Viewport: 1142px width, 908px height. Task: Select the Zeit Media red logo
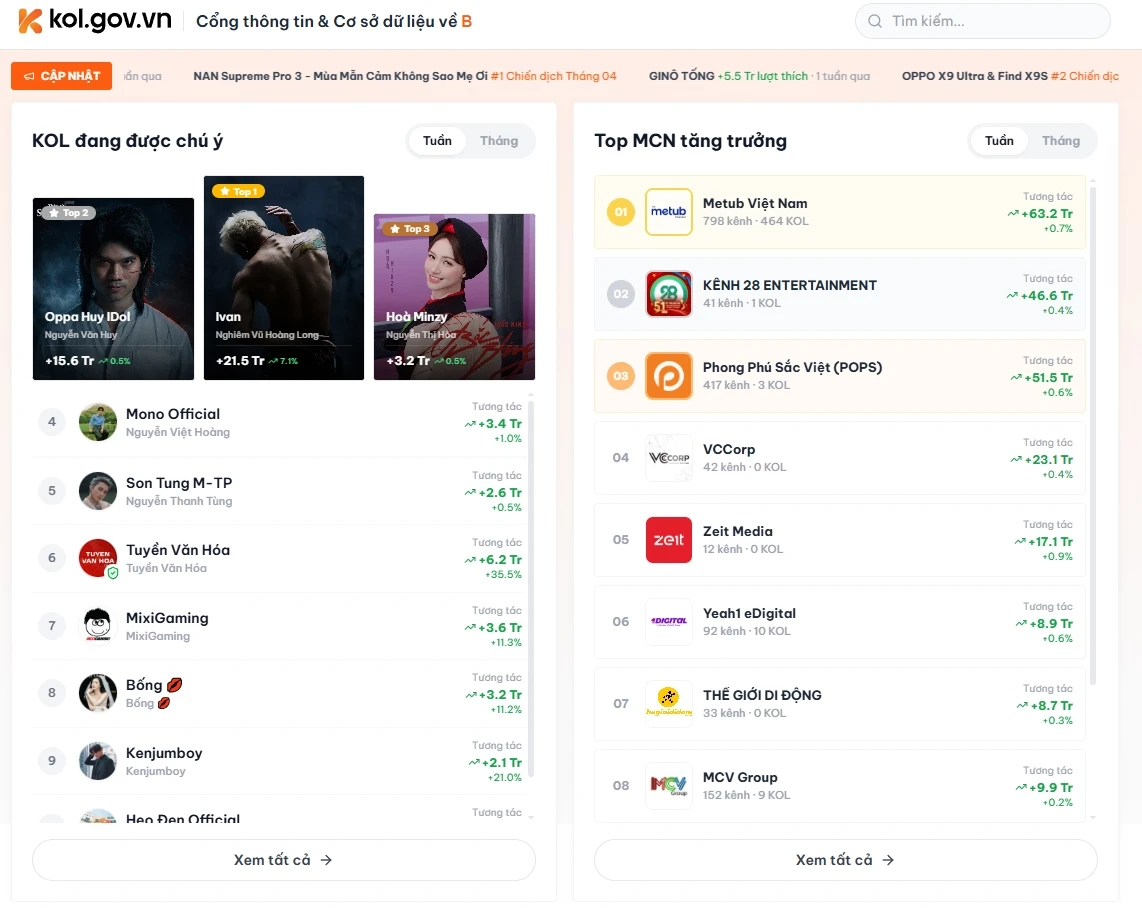click(x=669, y=540)
